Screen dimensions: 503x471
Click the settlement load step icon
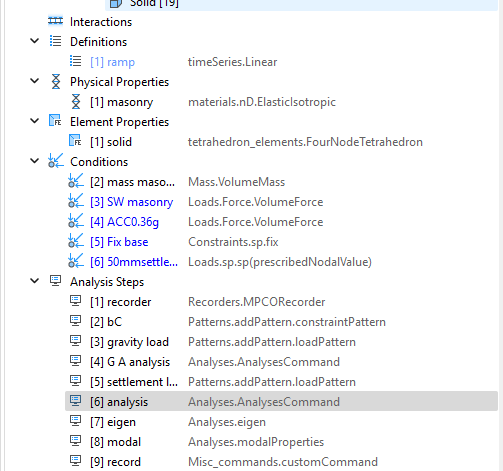75,381
